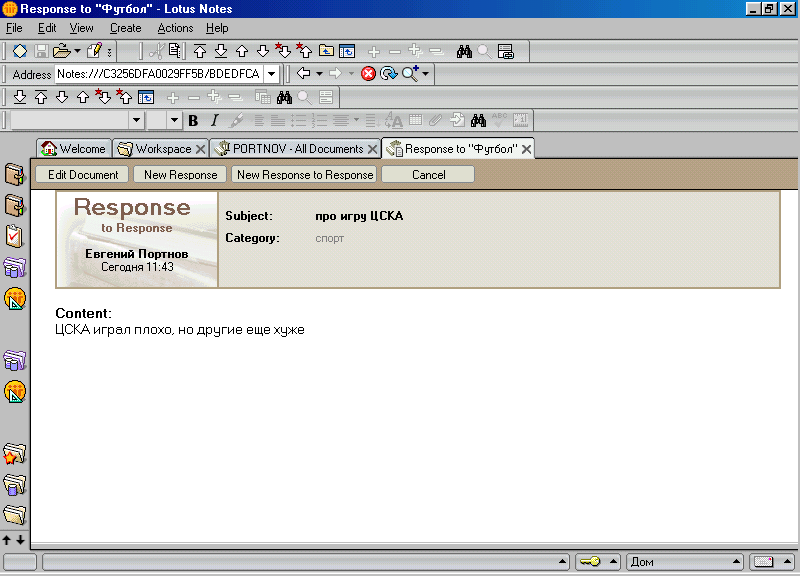Click the Edit Document button
Image resolution: width=800 pixels, height=576 pixels.
[83, 174]
